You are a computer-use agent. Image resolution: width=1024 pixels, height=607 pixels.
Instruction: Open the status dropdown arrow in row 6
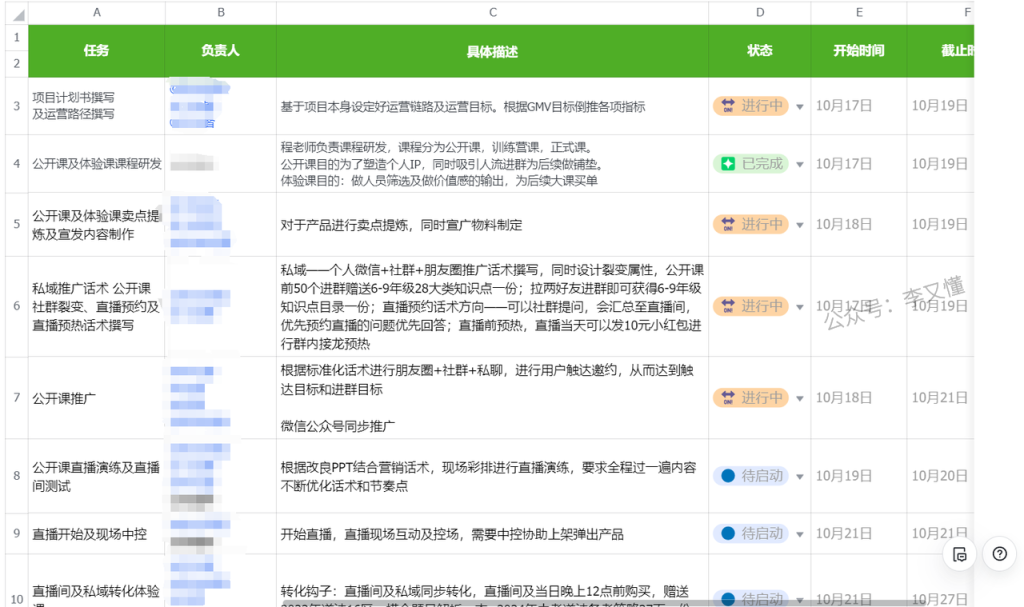click(x=799, y=307)
